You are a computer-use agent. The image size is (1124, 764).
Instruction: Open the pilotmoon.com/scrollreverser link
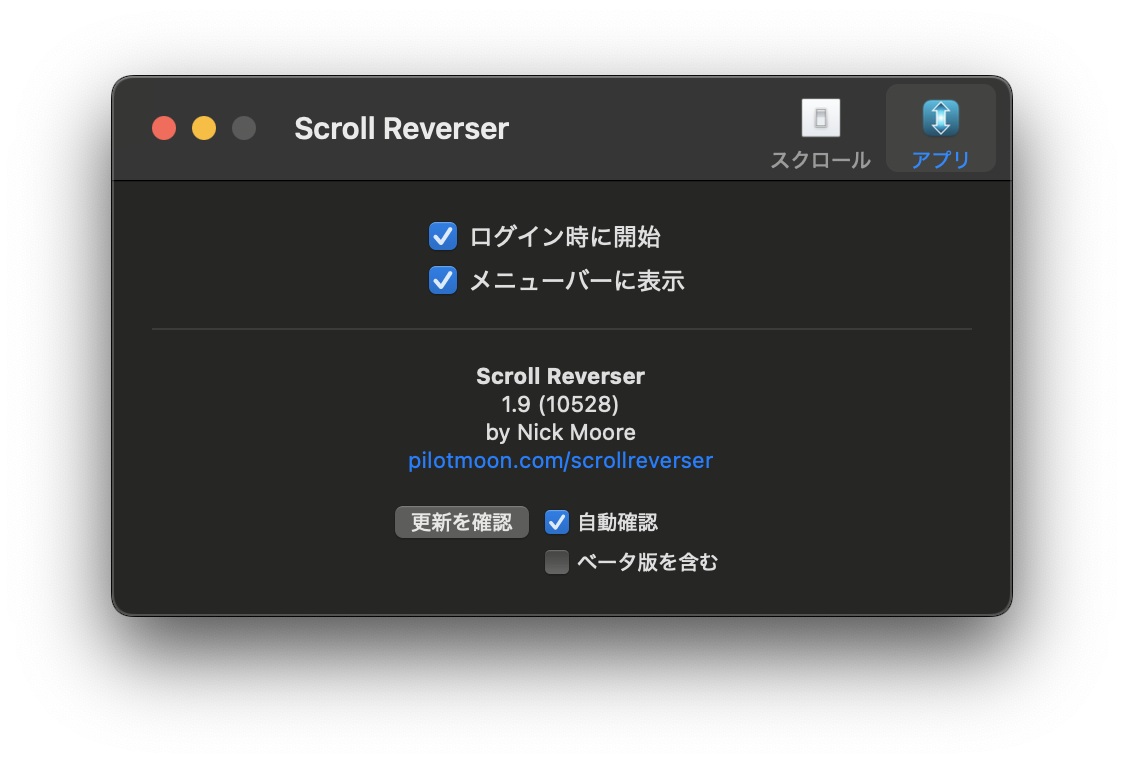[560, 460]
